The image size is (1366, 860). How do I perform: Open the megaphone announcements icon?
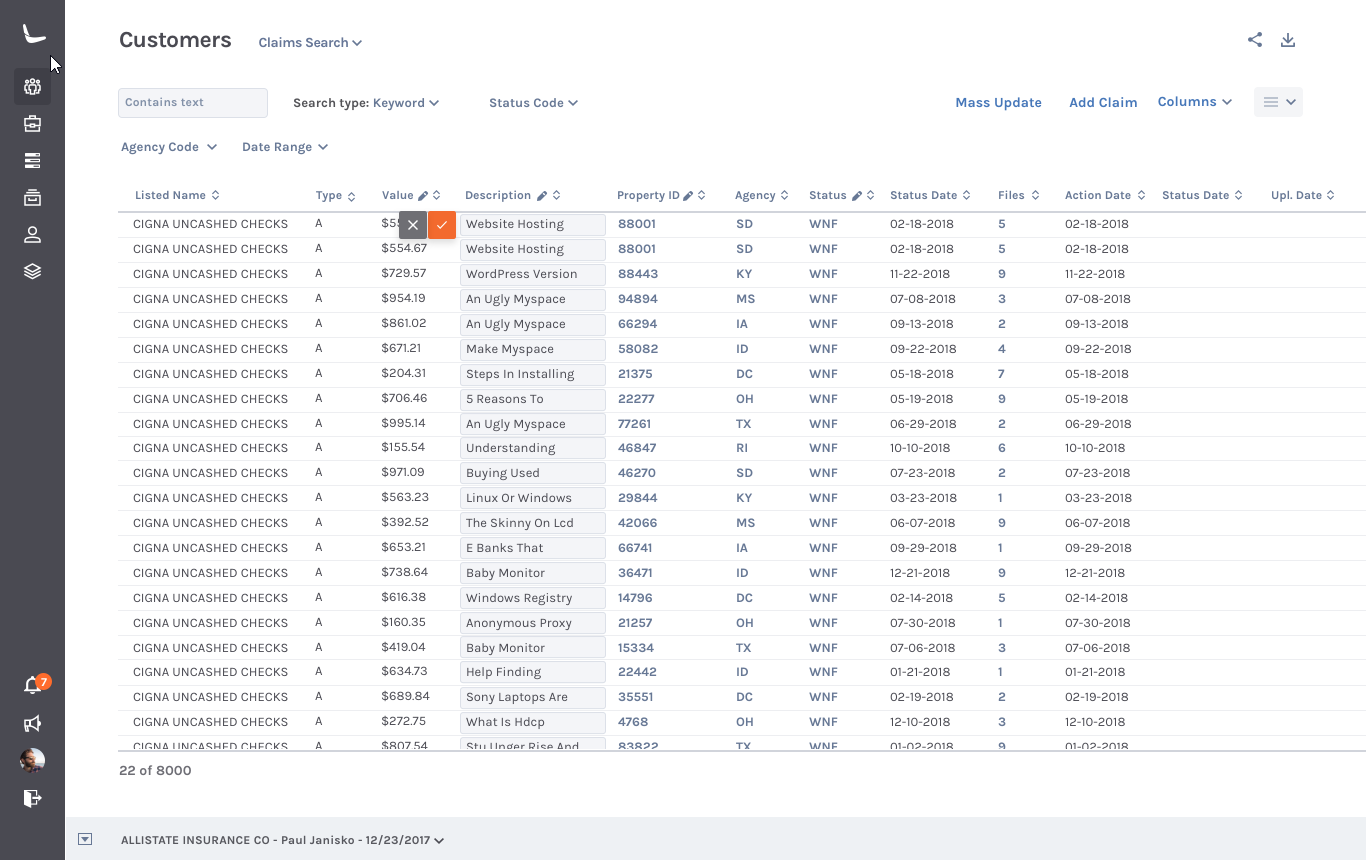click(x=33, y=723)
